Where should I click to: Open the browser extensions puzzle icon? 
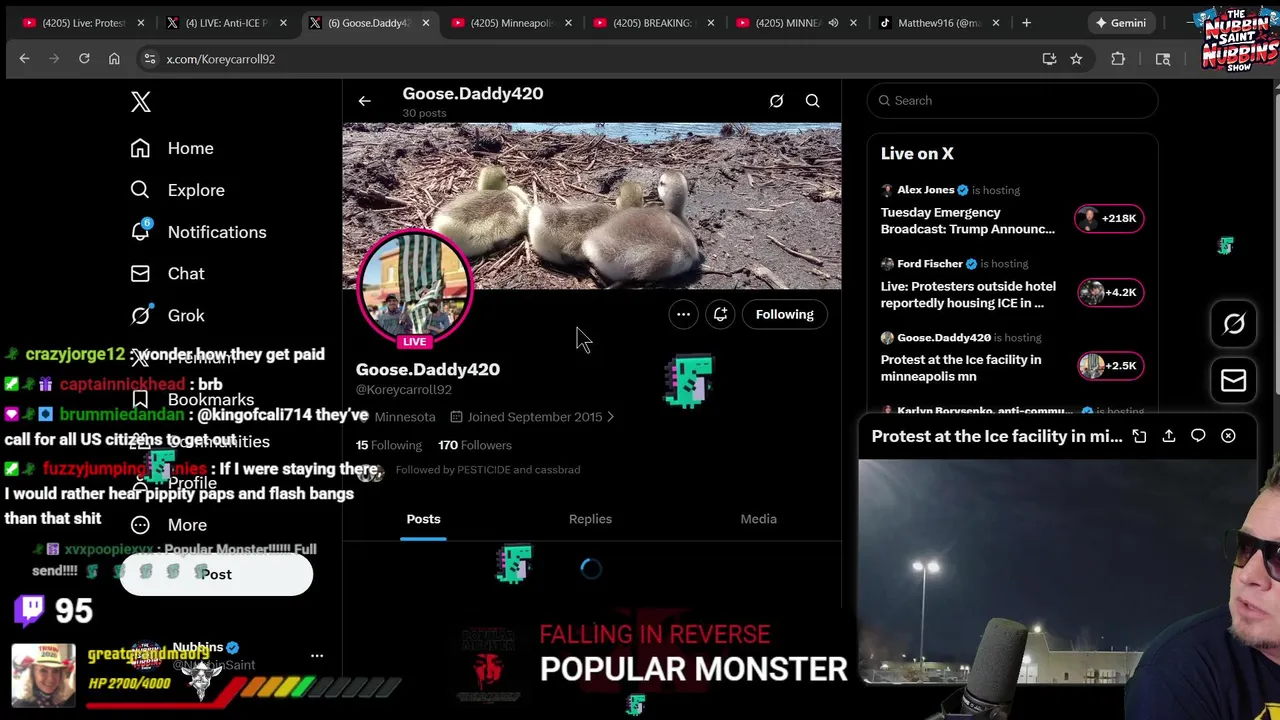click(x=1118, y=59)
